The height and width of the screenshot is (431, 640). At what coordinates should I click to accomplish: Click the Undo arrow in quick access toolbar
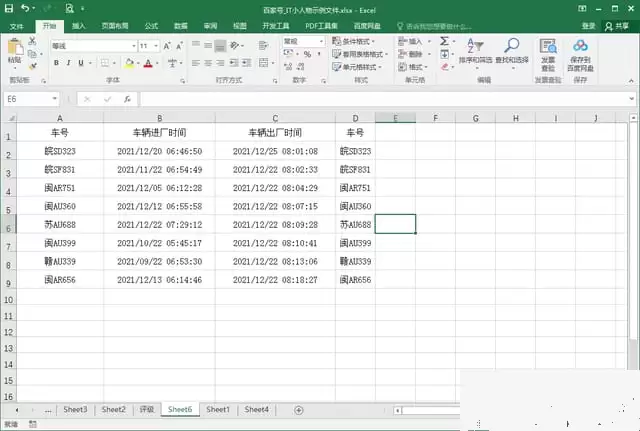[x=25, y=8]
